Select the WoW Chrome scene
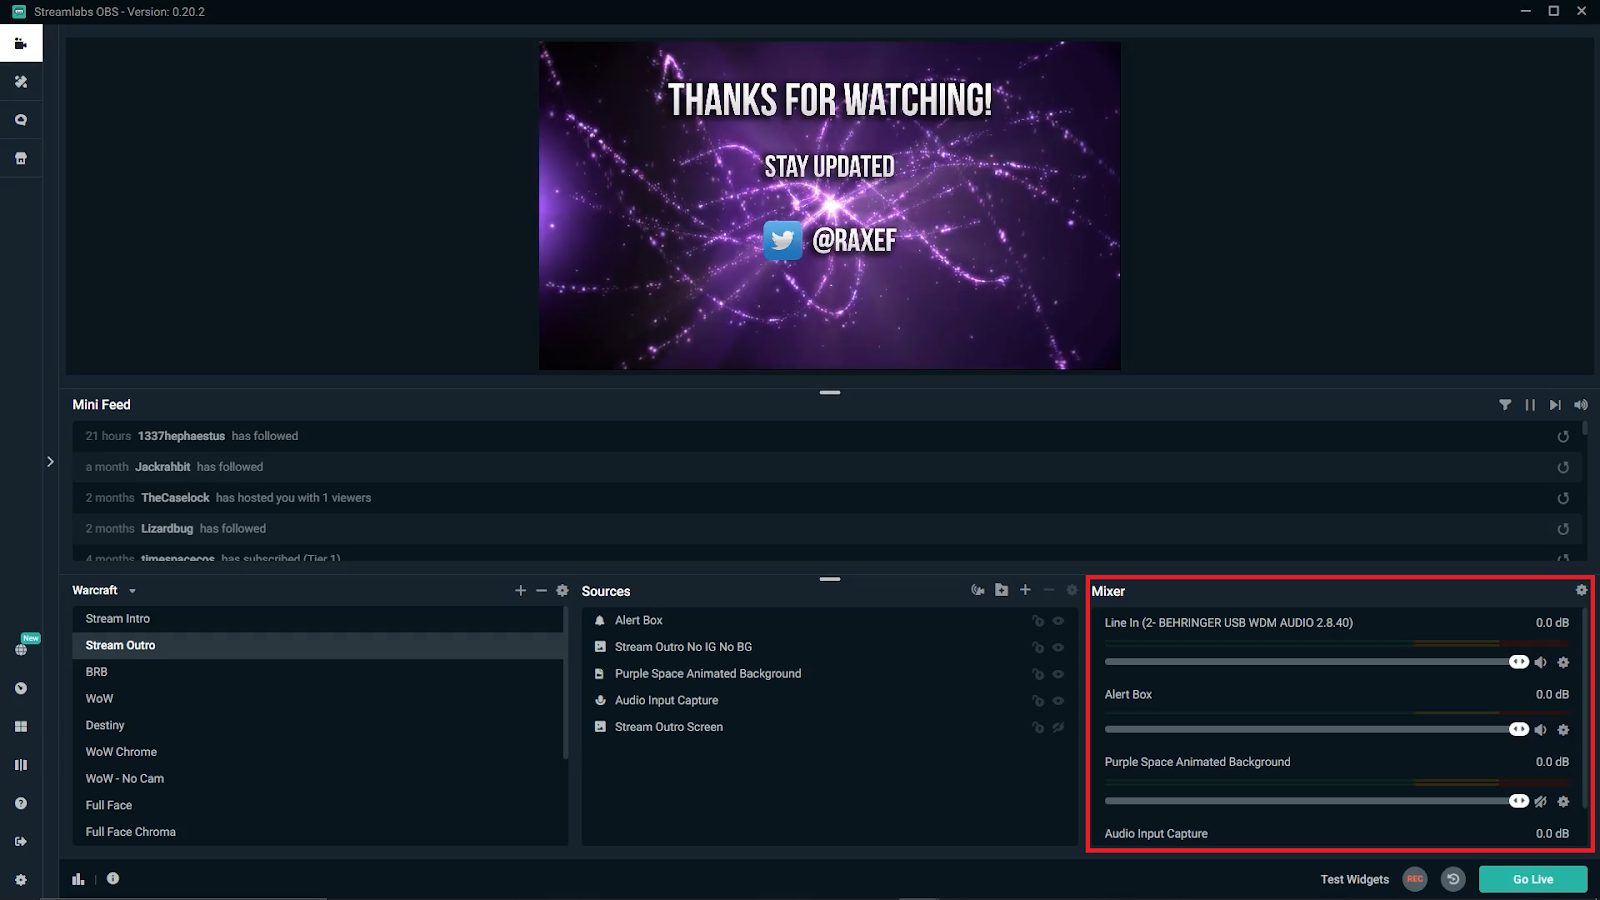 (318, 752)
